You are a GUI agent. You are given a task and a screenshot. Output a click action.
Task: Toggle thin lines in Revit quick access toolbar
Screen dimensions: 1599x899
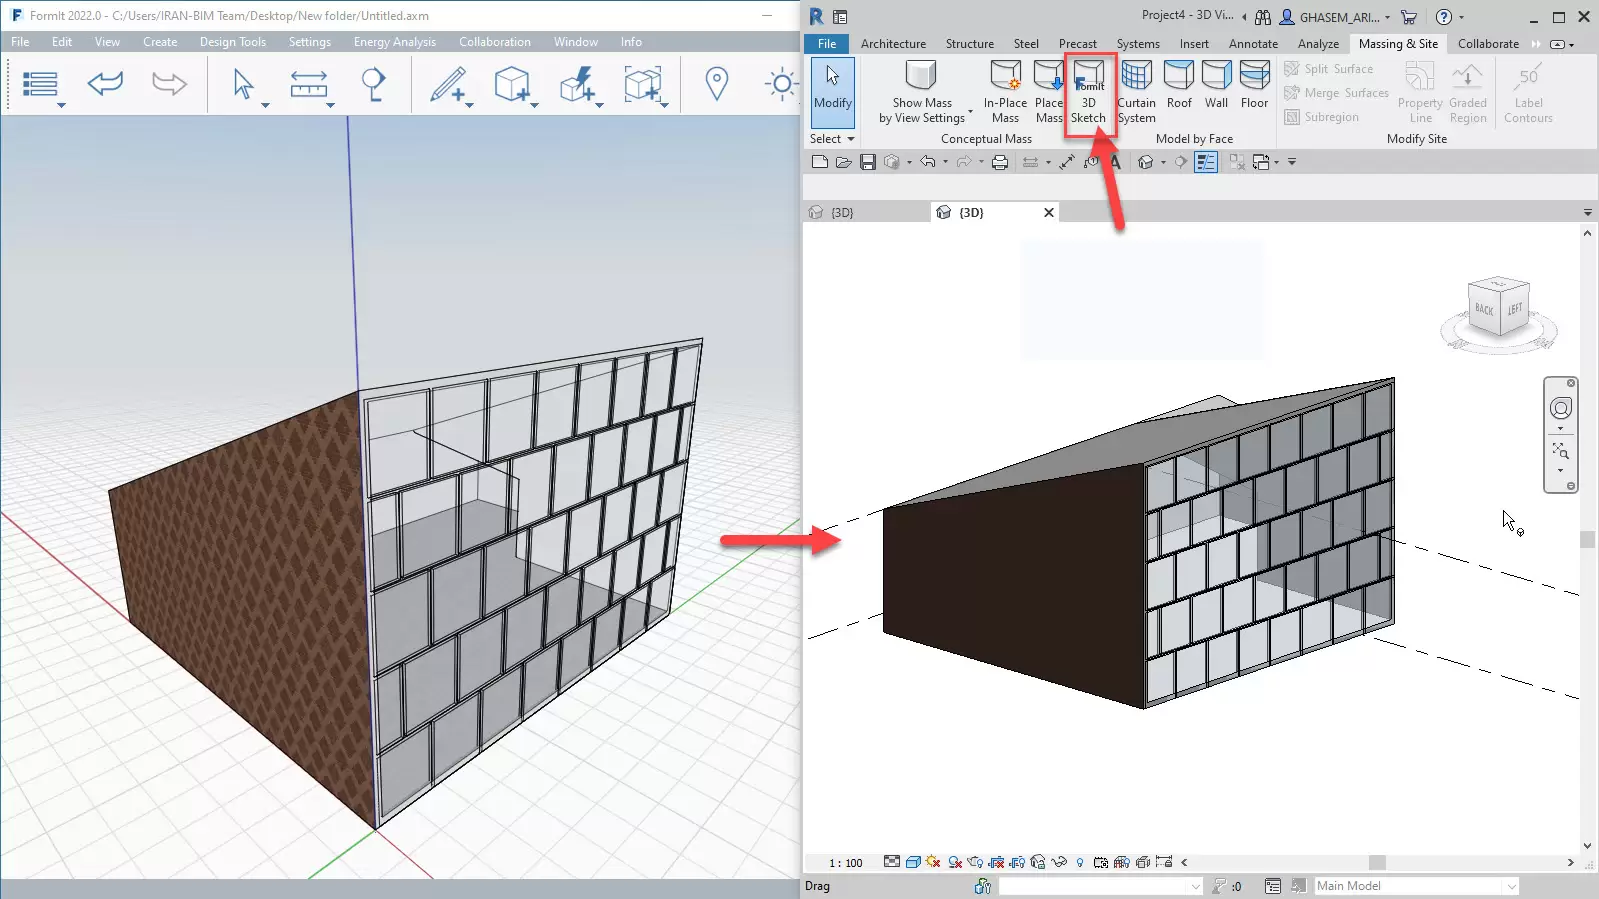[1206, 162]
